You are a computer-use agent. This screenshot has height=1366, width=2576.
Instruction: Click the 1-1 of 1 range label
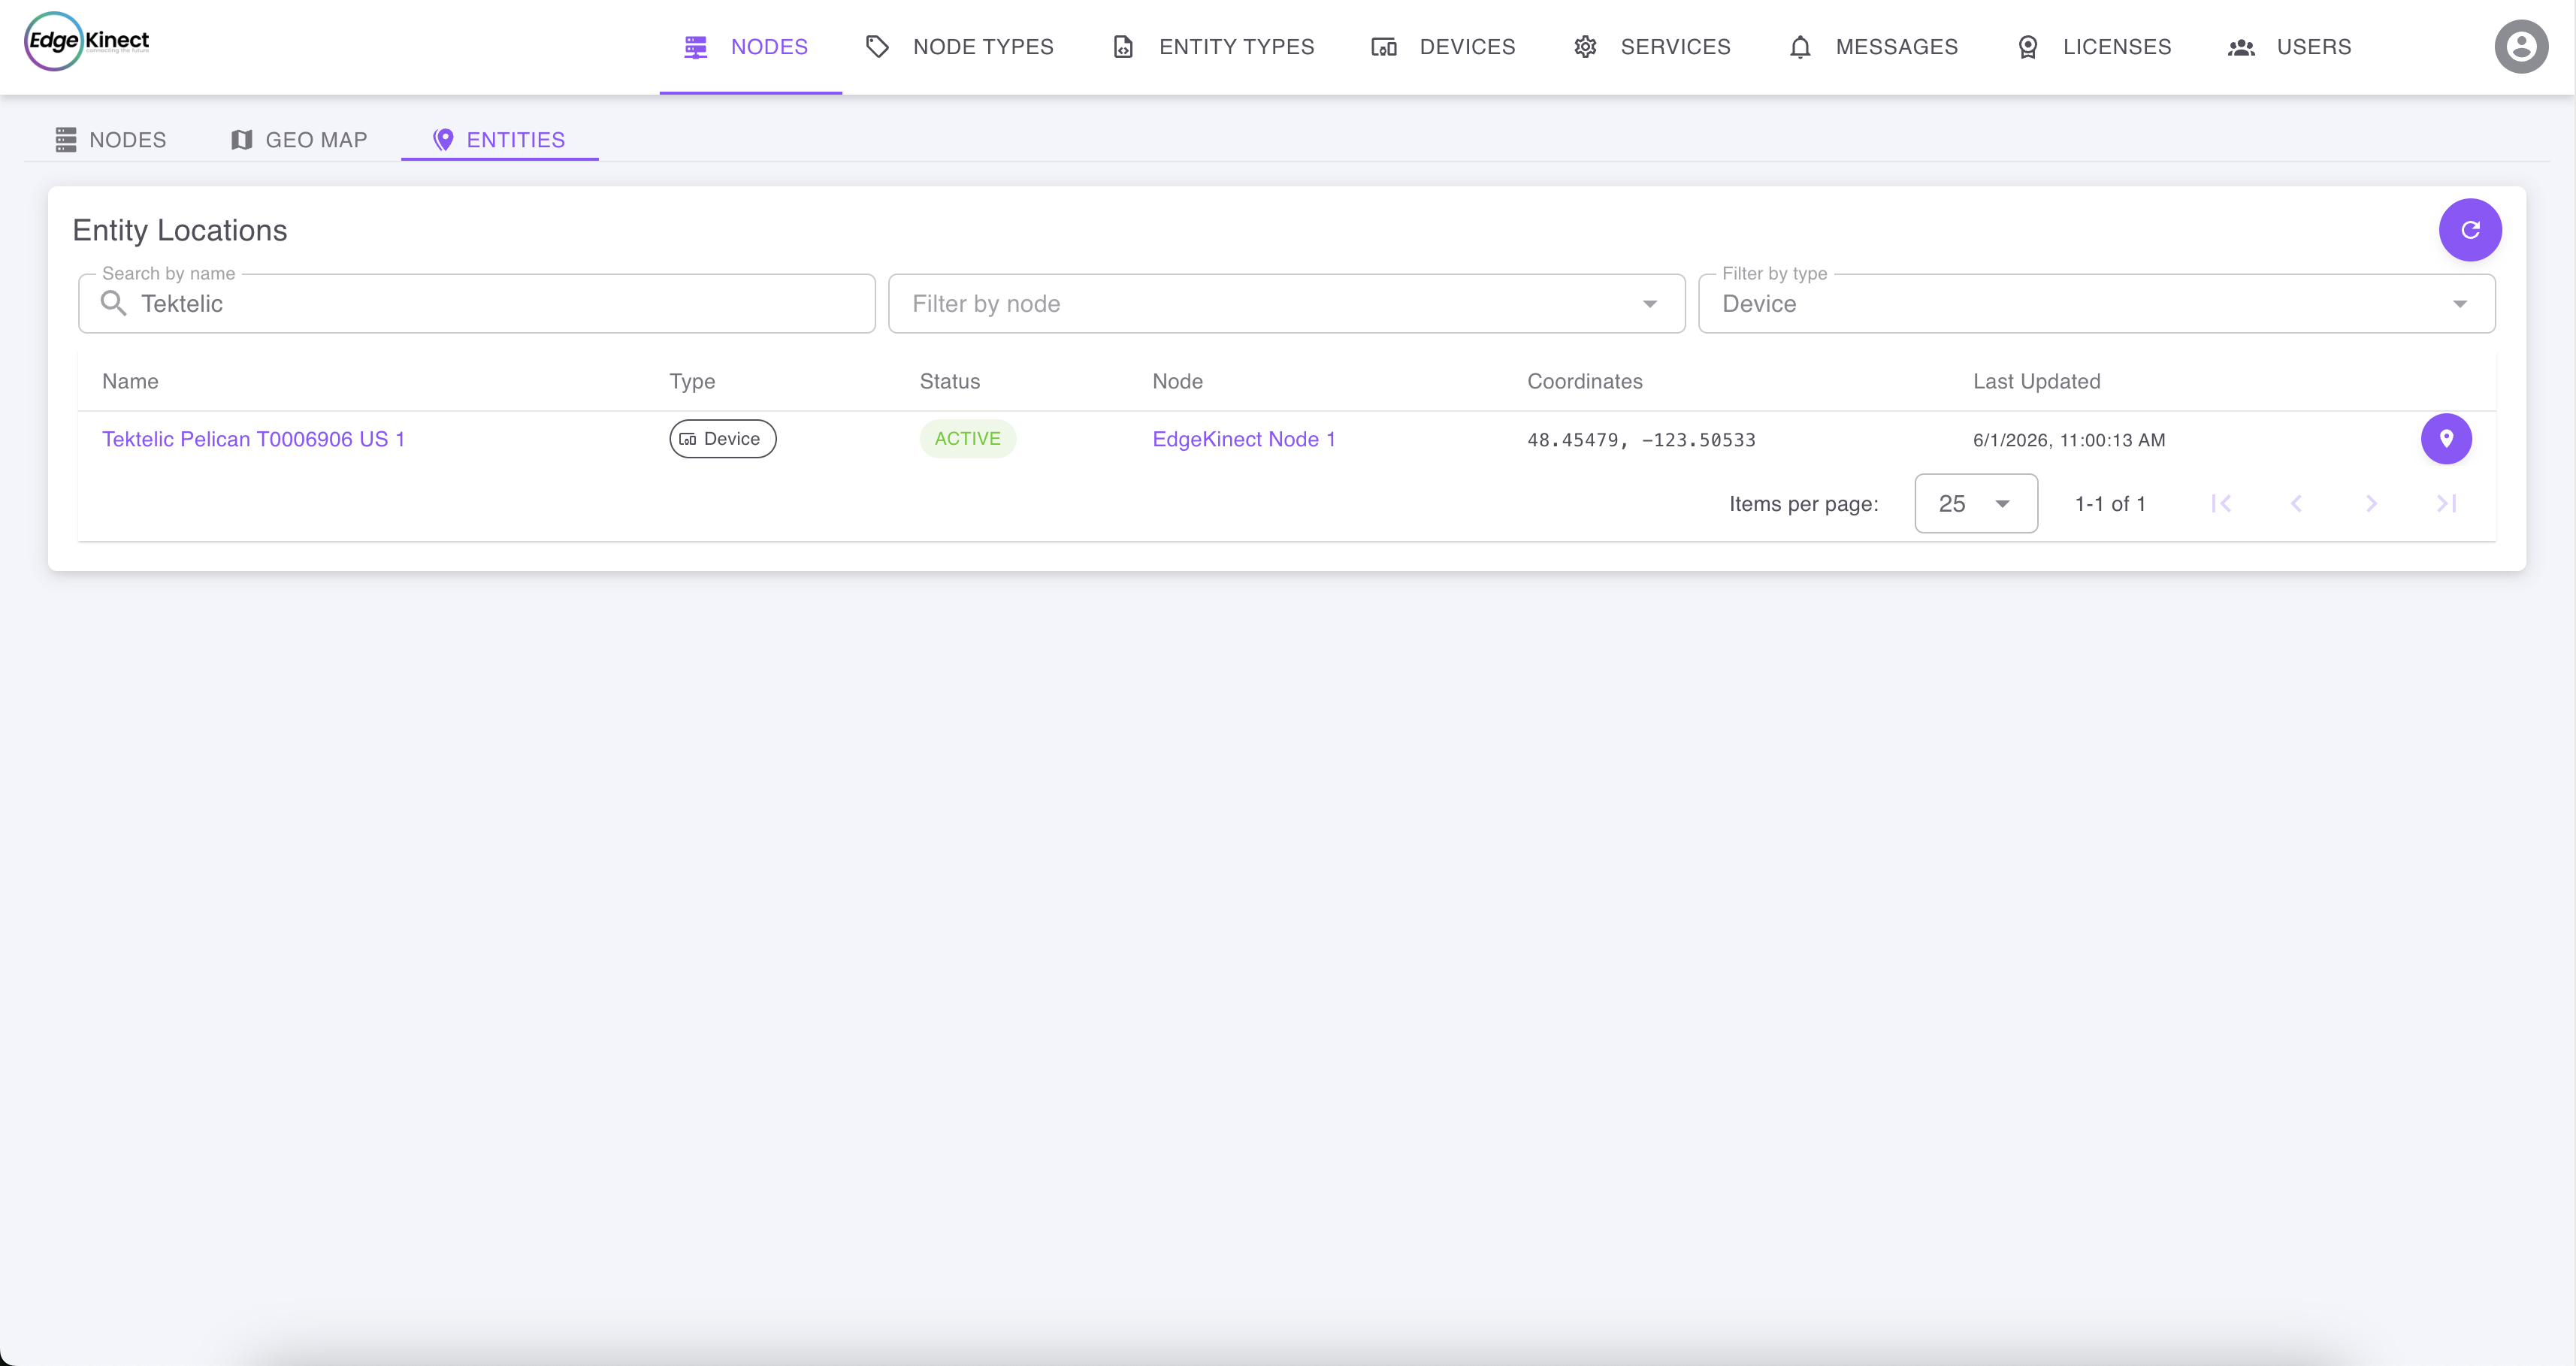[2110, 504]
